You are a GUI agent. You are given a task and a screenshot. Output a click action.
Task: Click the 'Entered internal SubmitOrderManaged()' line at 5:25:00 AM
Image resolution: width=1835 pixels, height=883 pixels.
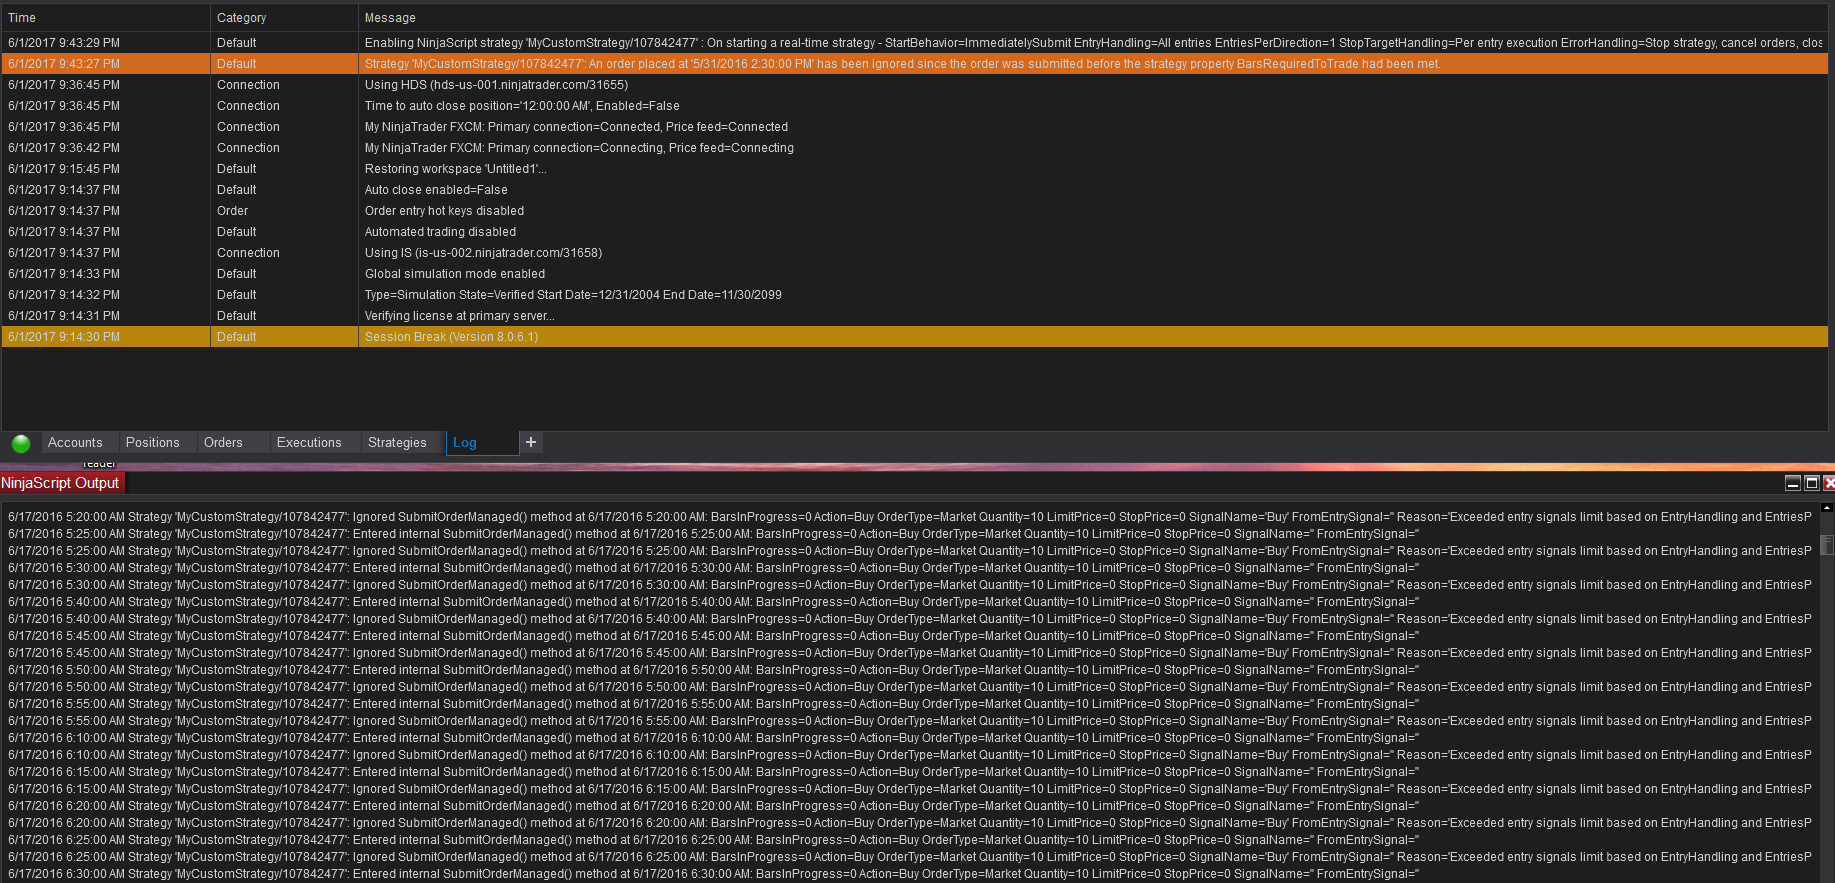[x=713, y=534]
